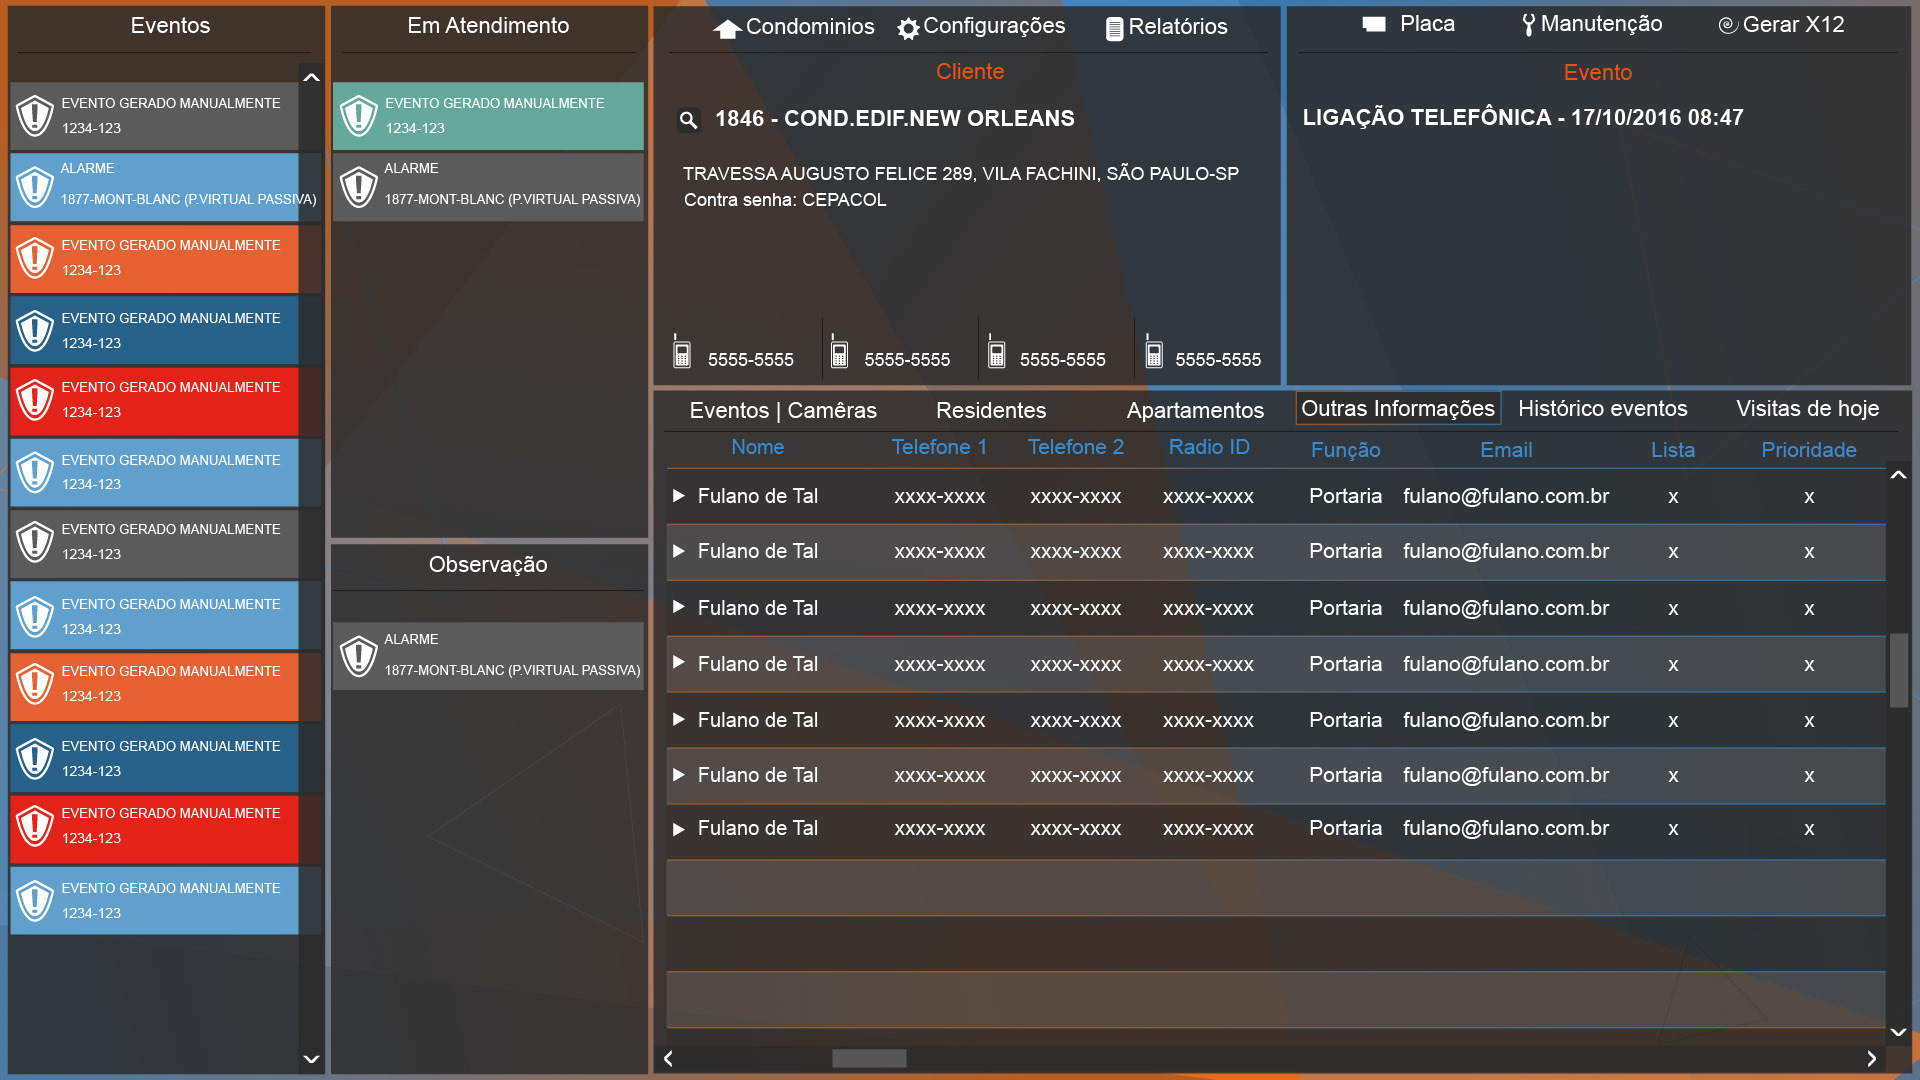Select the Outras Informações tab
This screenshot has width=1920, height=1080.
[1398, 408]
